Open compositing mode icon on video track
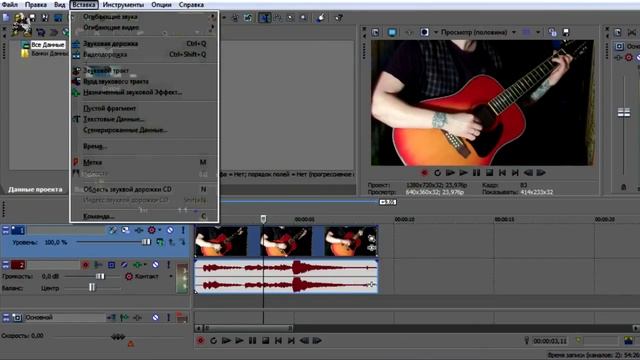Image resolution: width=640 pixels, height=360 pixels. 160,242
